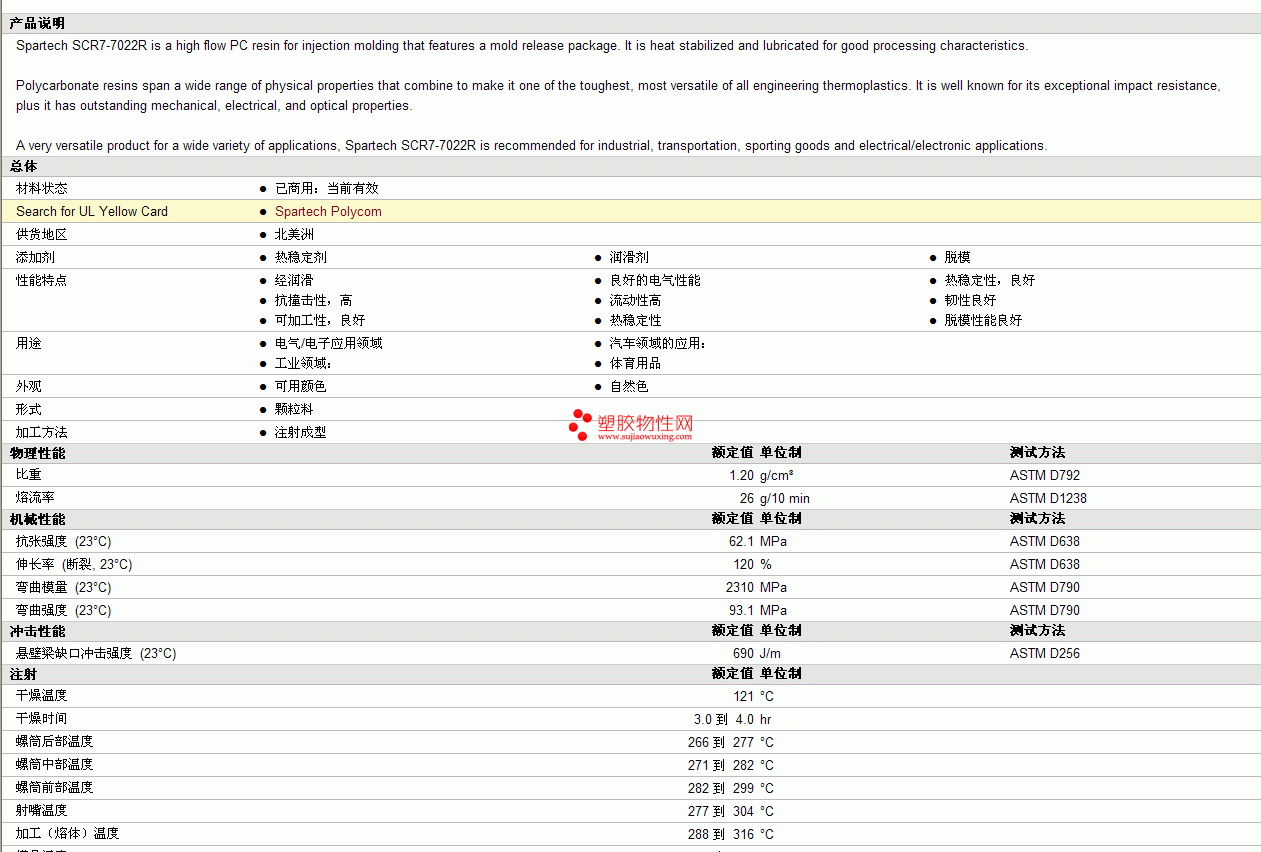Select the 流动性高 feature entry

636,300
